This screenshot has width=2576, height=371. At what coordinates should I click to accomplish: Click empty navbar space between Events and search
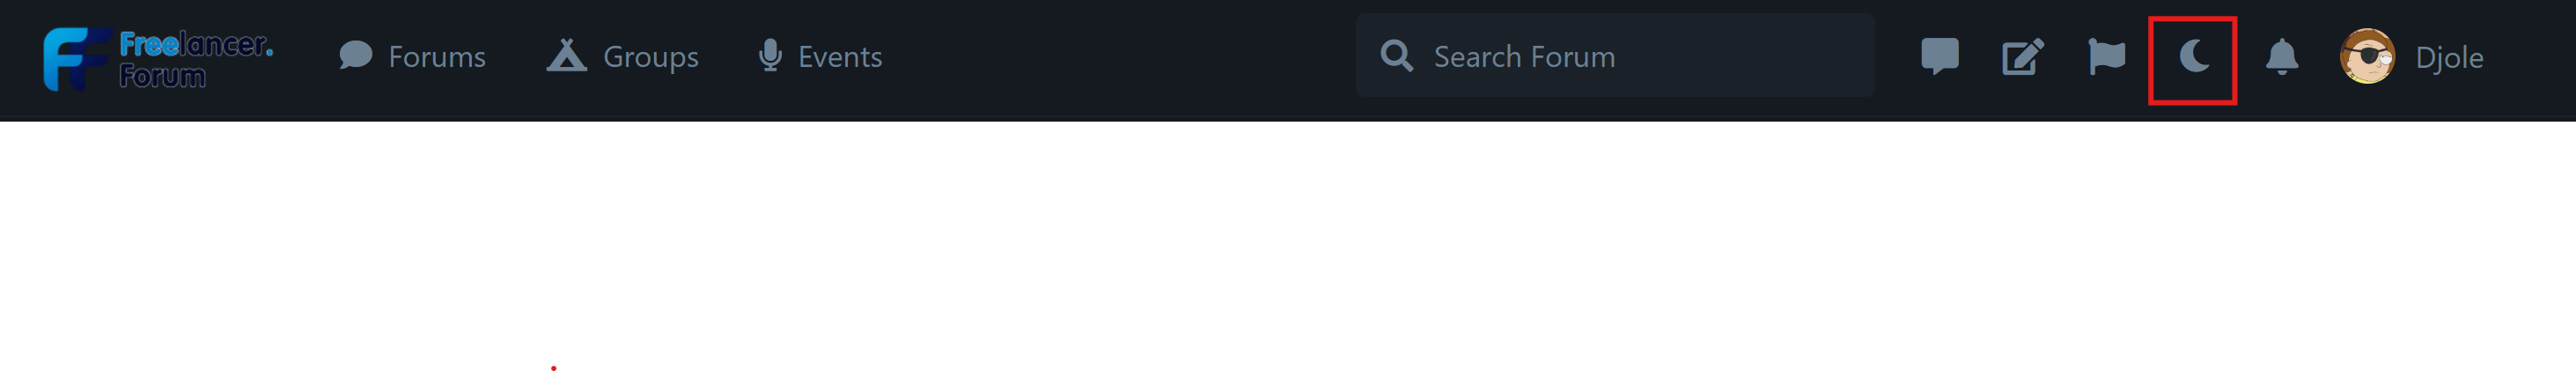[1118, 57]
